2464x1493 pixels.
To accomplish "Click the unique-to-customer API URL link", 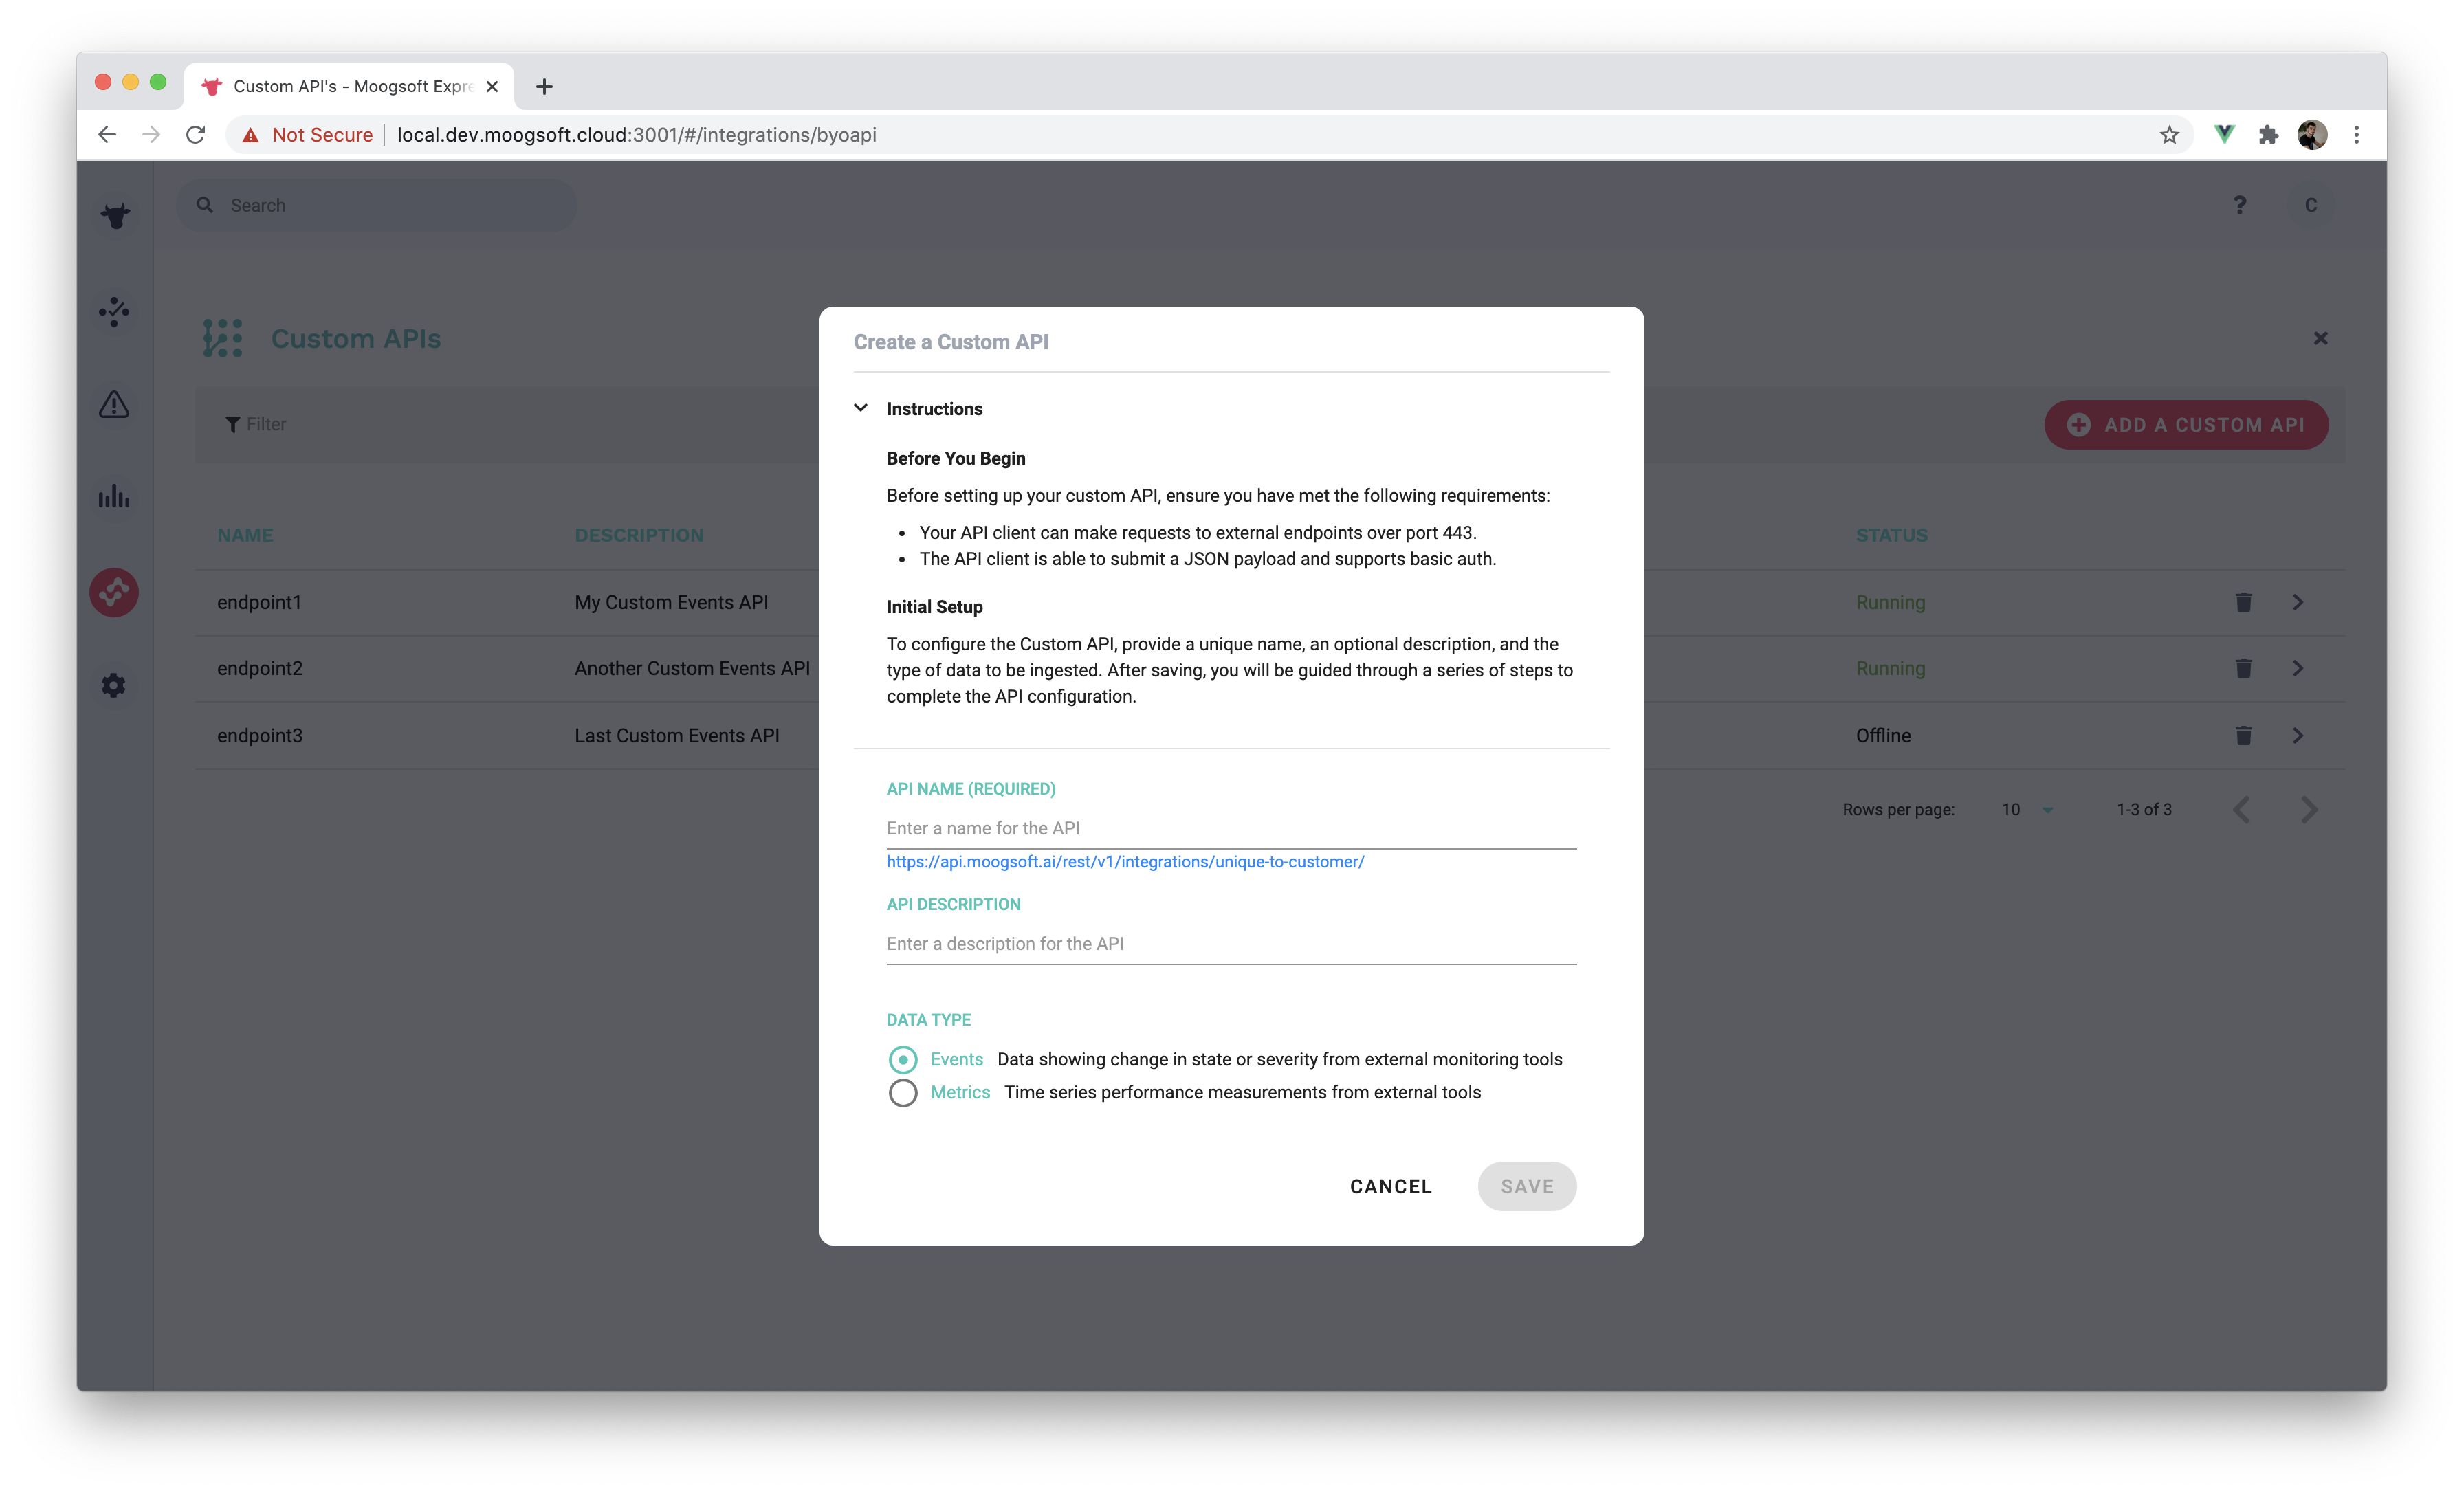I will point(1125,861).
